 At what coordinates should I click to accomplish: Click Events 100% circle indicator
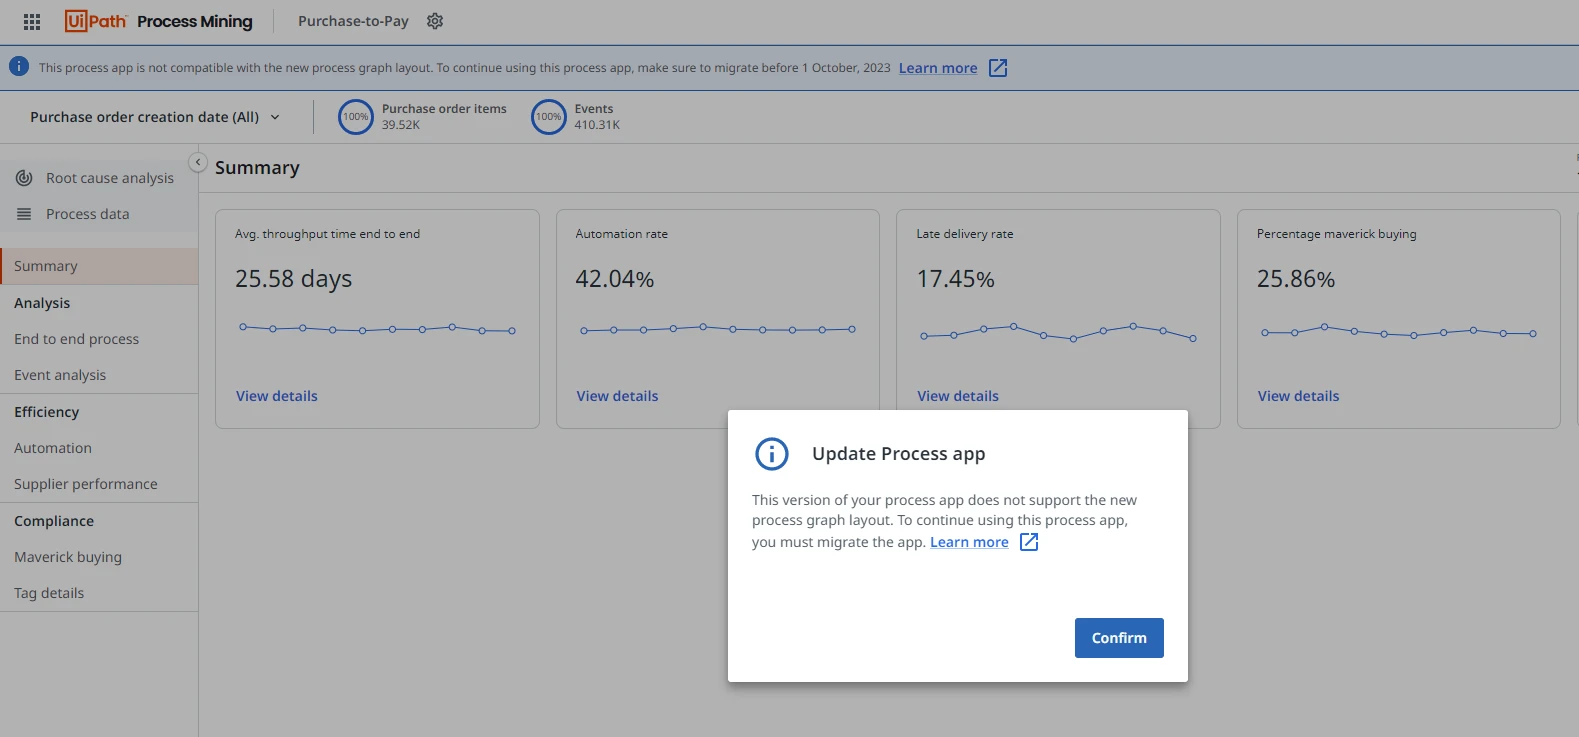549,117
